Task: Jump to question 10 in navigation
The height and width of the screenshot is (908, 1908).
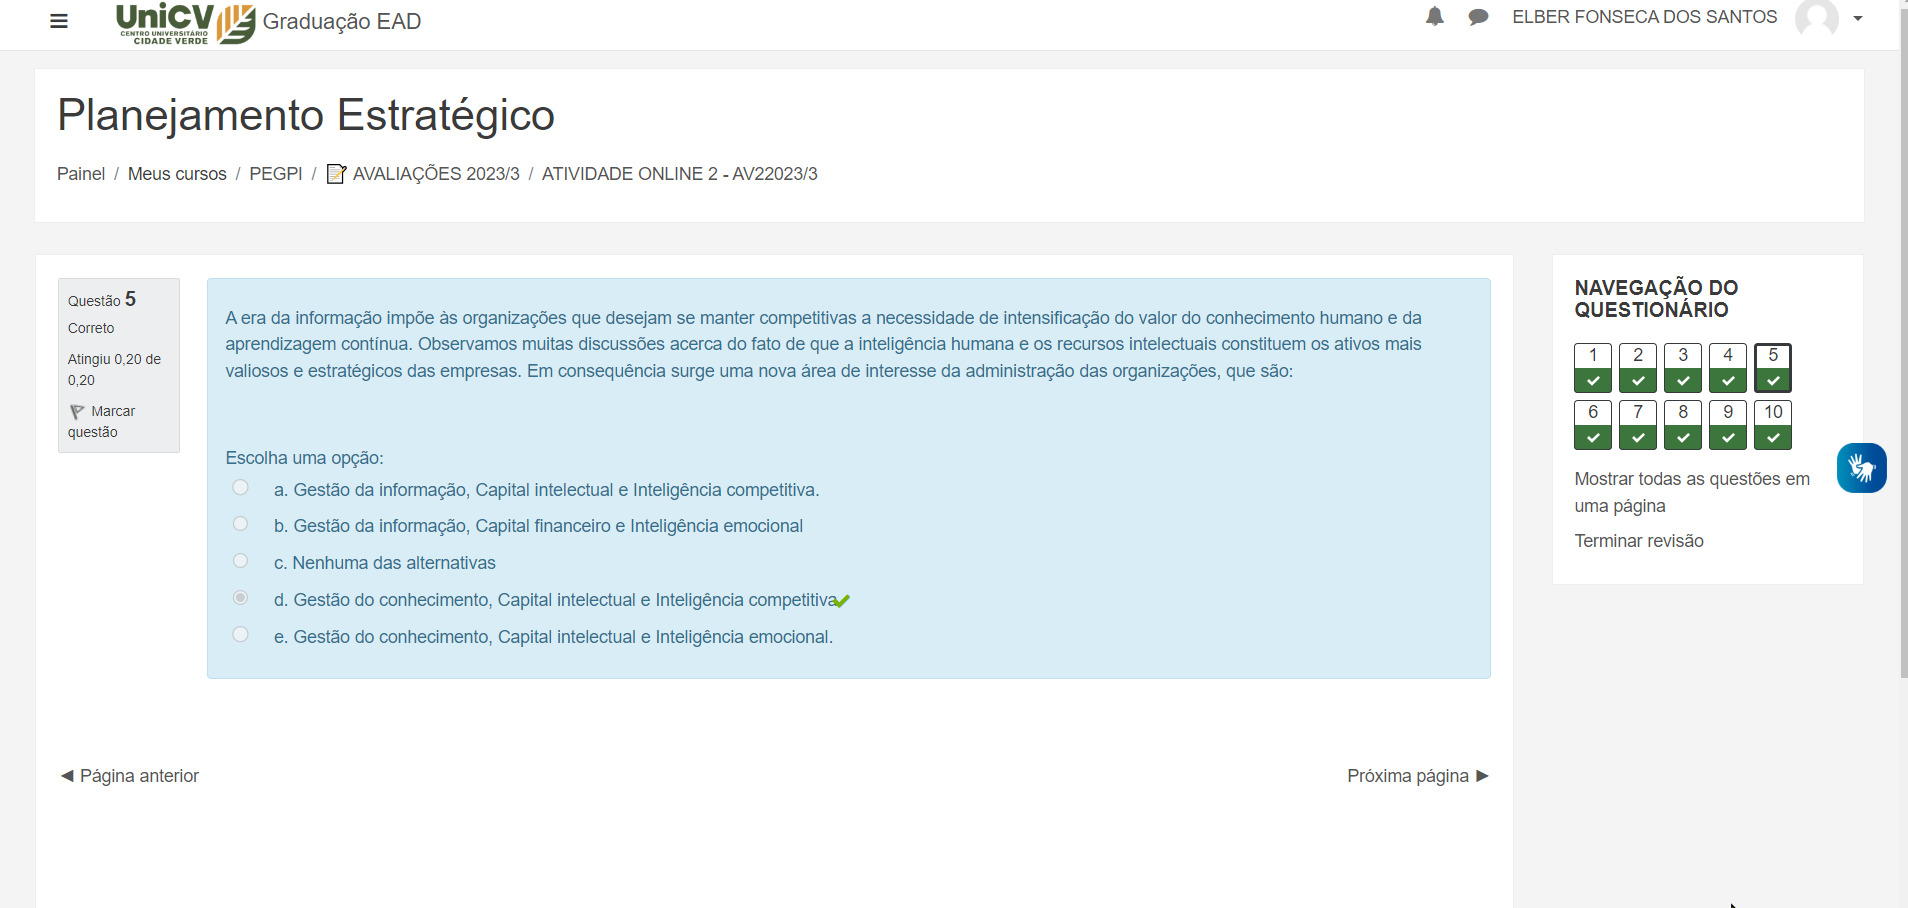Action: [1772, 425]
